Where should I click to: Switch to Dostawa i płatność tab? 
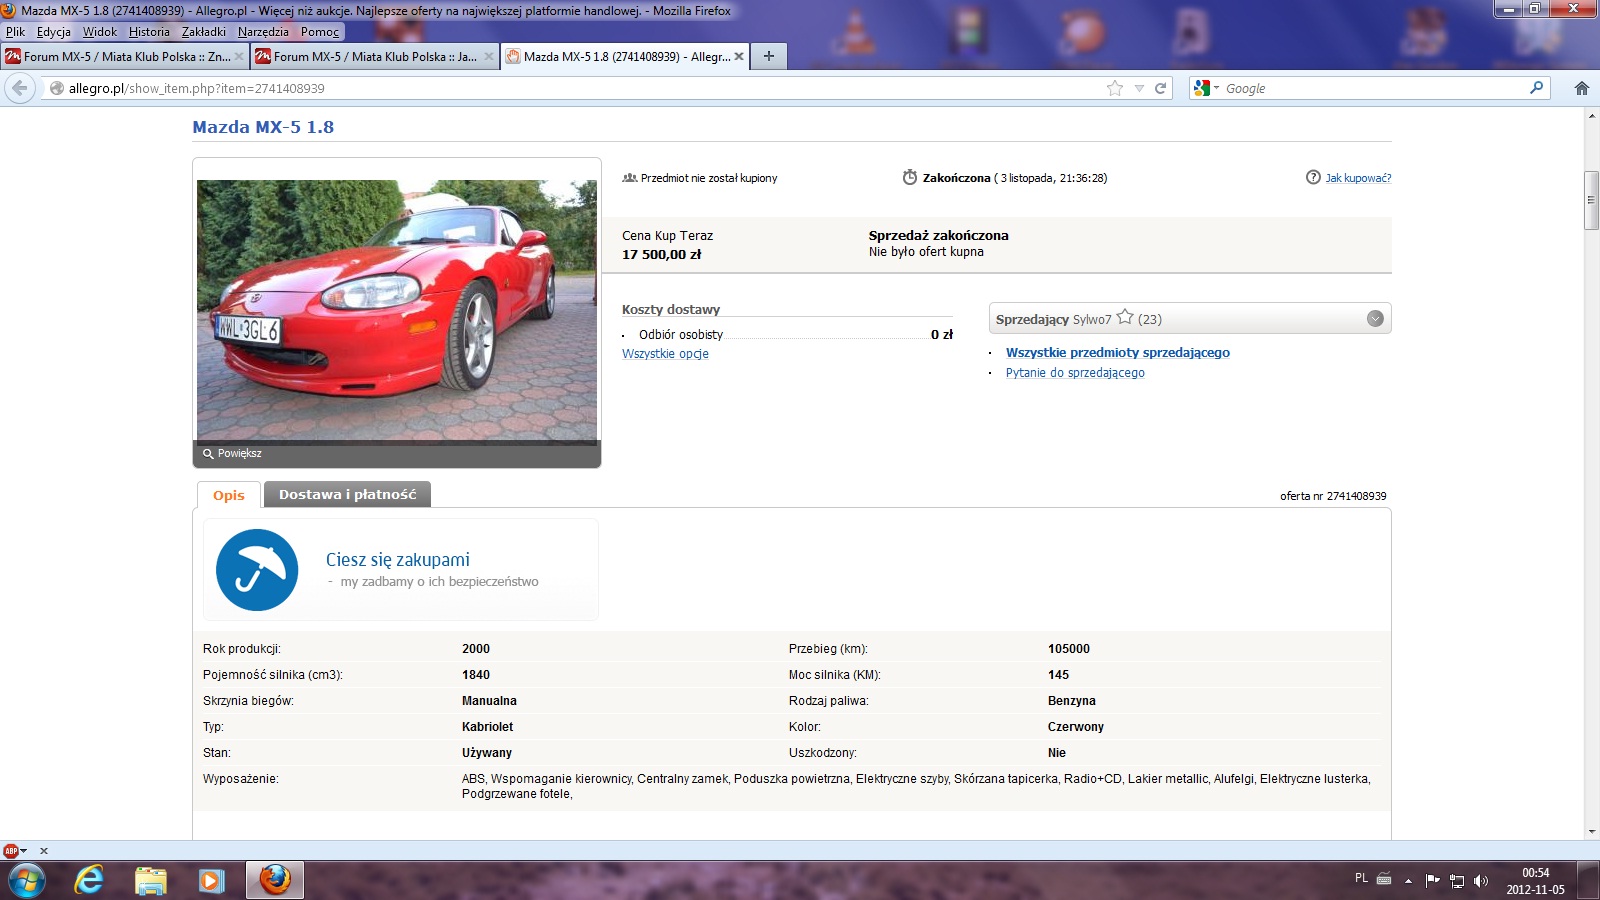coord(347,494)
